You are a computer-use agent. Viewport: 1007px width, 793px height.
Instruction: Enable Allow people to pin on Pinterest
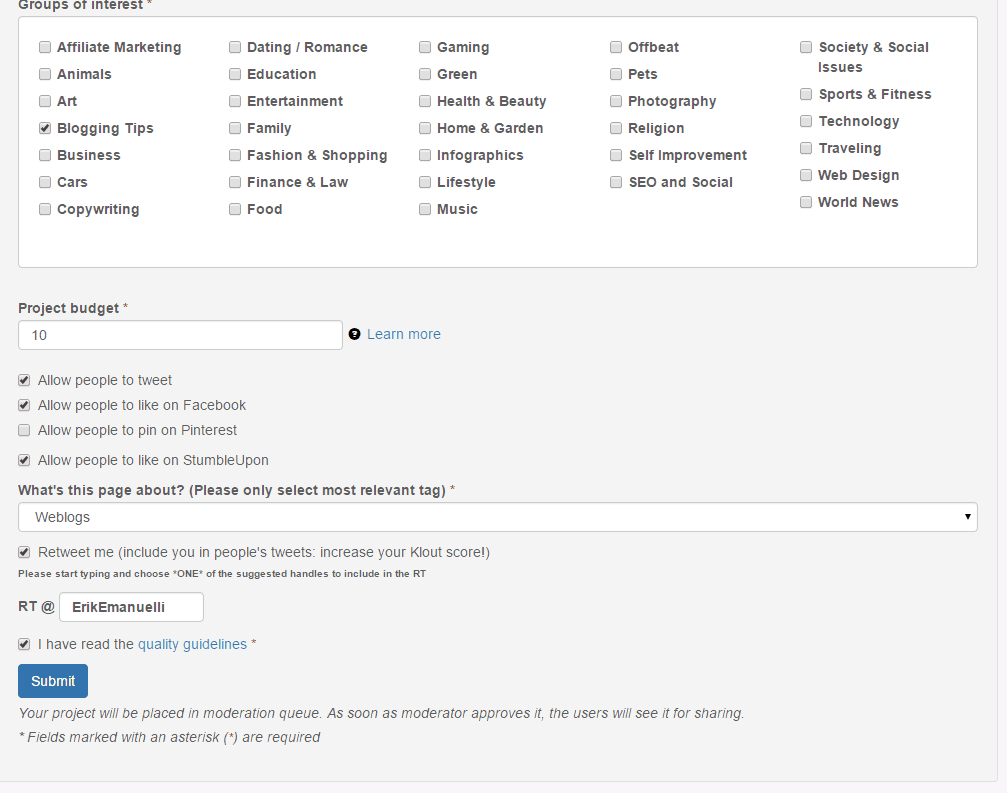pos(25,430)
